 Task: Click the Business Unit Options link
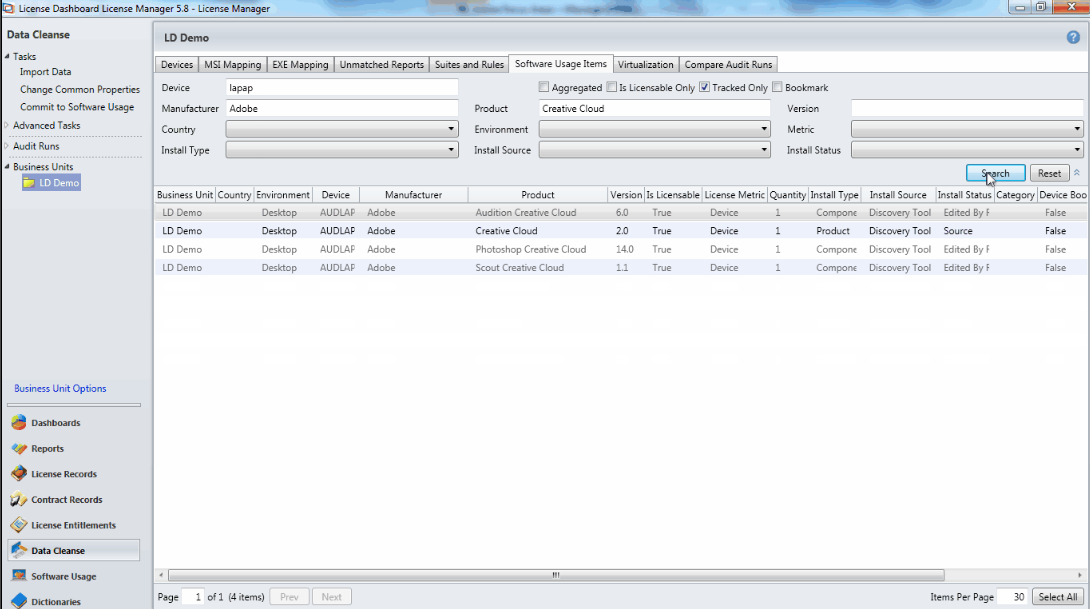pyautogui.click(x=60, y=389)
